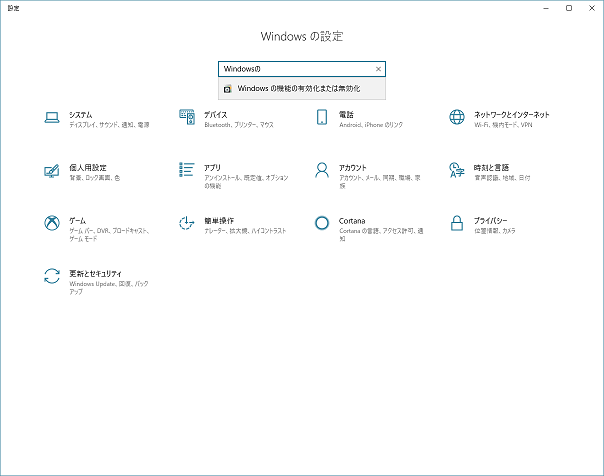604x476 pixels.
Task: Open the System laptop icon
Action: coord(52,117)
